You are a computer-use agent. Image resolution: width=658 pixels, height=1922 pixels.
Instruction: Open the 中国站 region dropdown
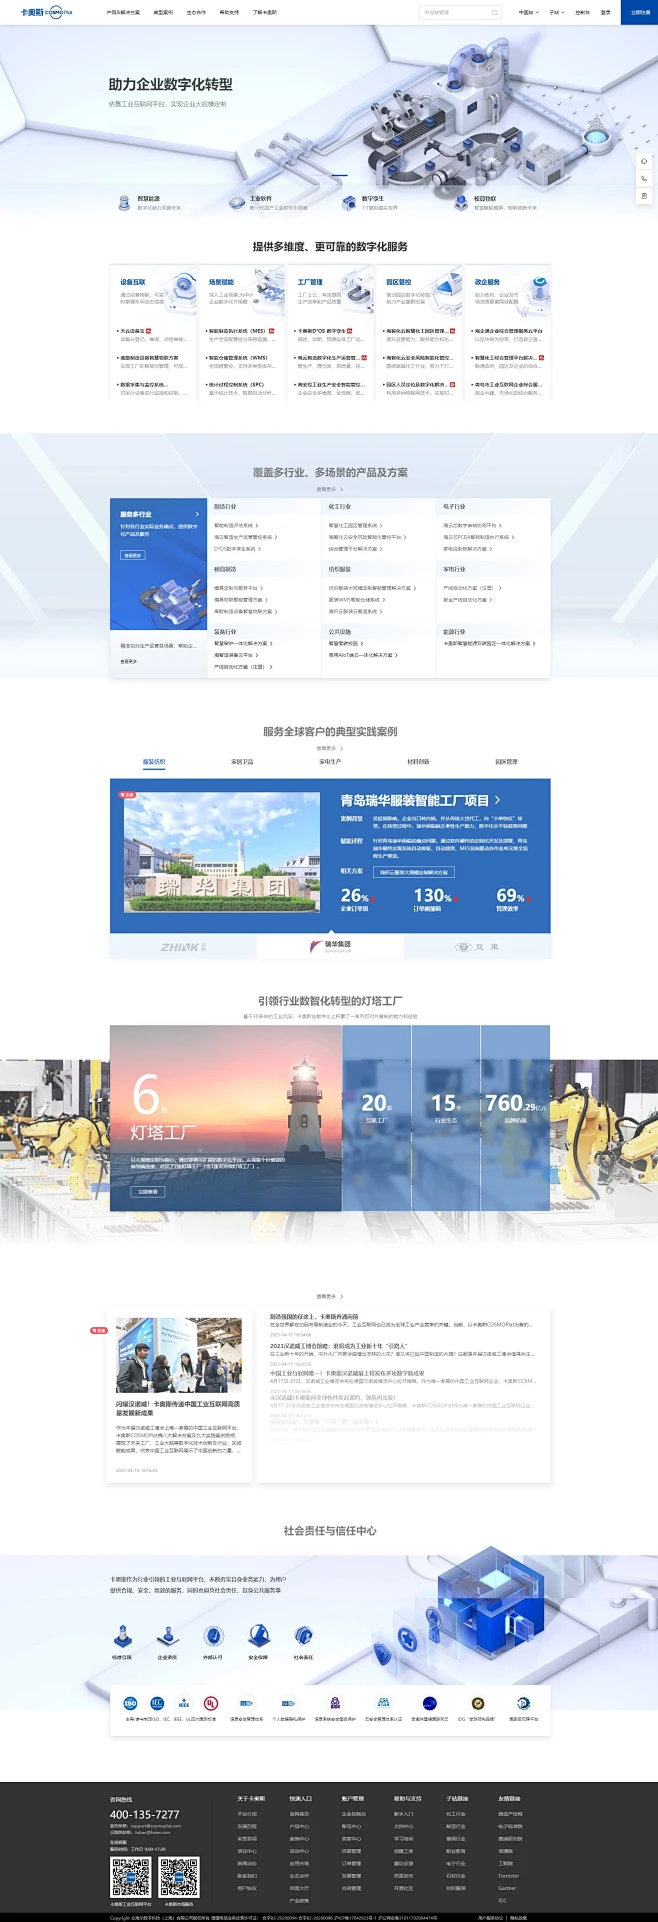point(528,13)
